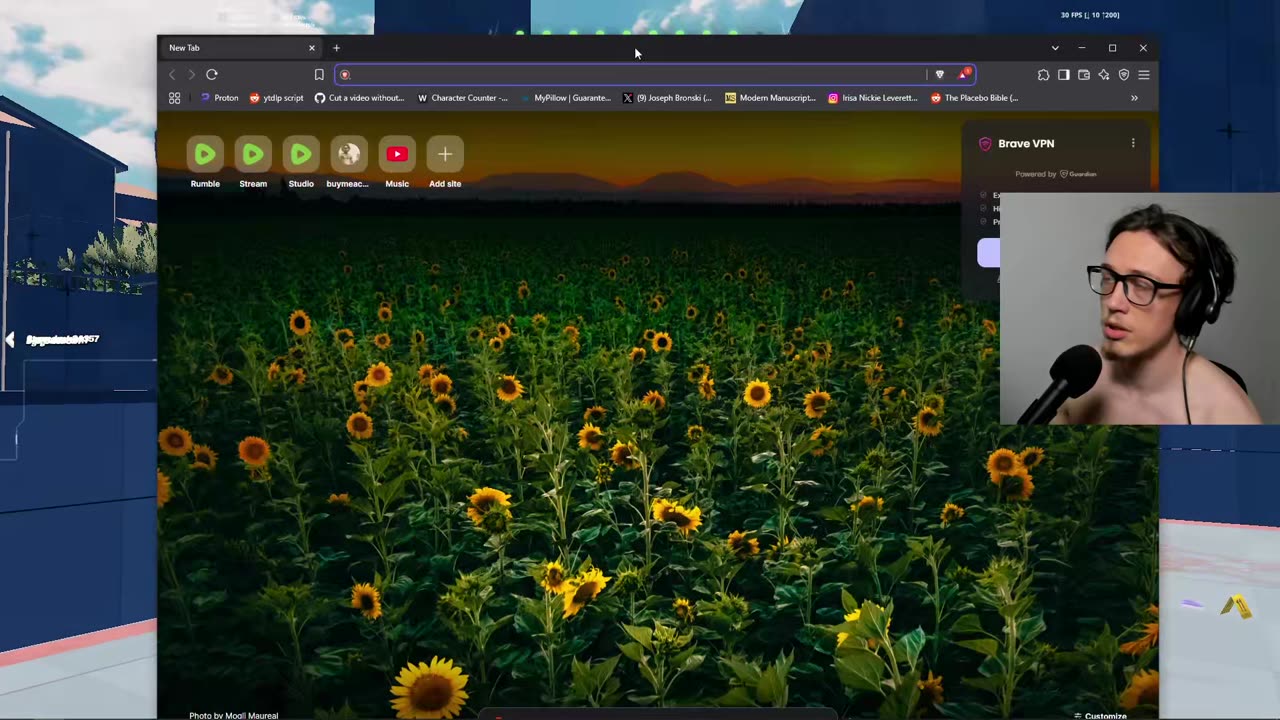The image size is (1280, 720).
Task: Toggle the browser sidebar panel icon
Action: coord(1063,74)
